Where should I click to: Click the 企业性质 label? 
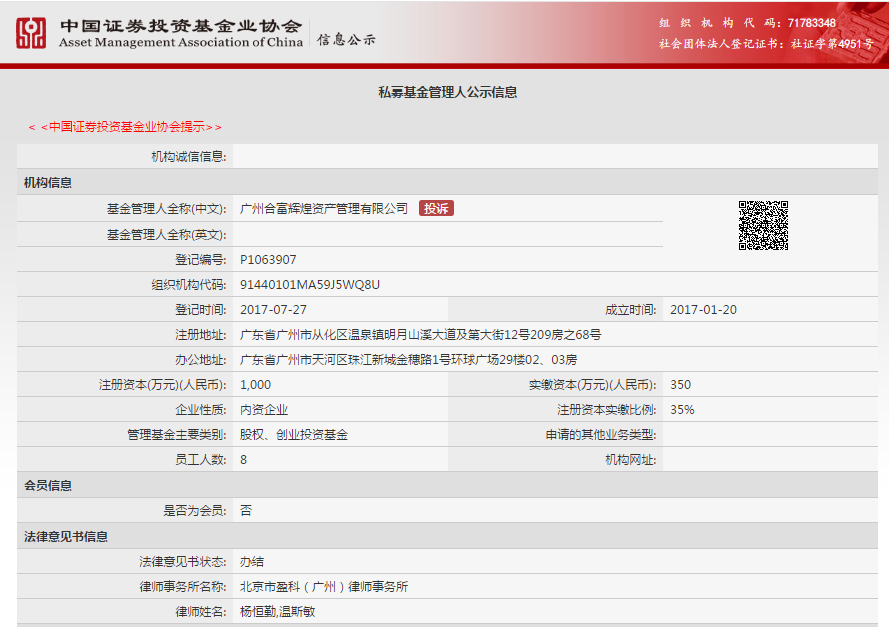(201, 409)
